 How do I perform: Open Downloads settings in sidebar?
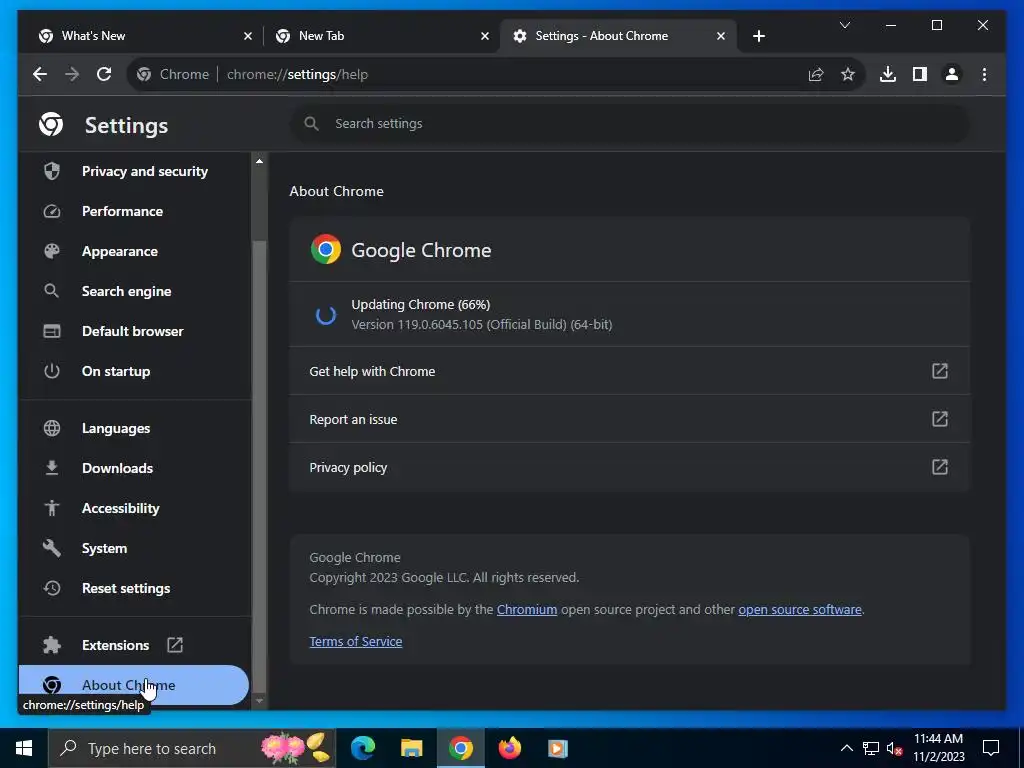pos(135,468)
